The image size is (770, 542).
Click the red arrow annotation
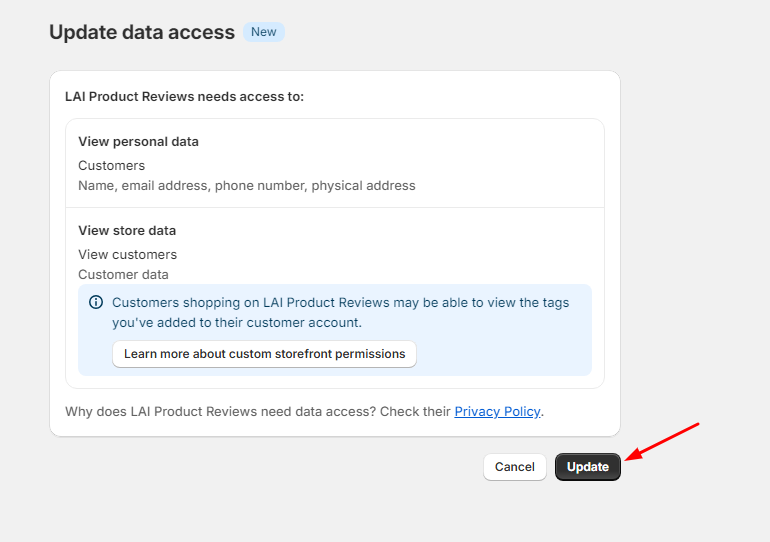click(x=662, y=441)
